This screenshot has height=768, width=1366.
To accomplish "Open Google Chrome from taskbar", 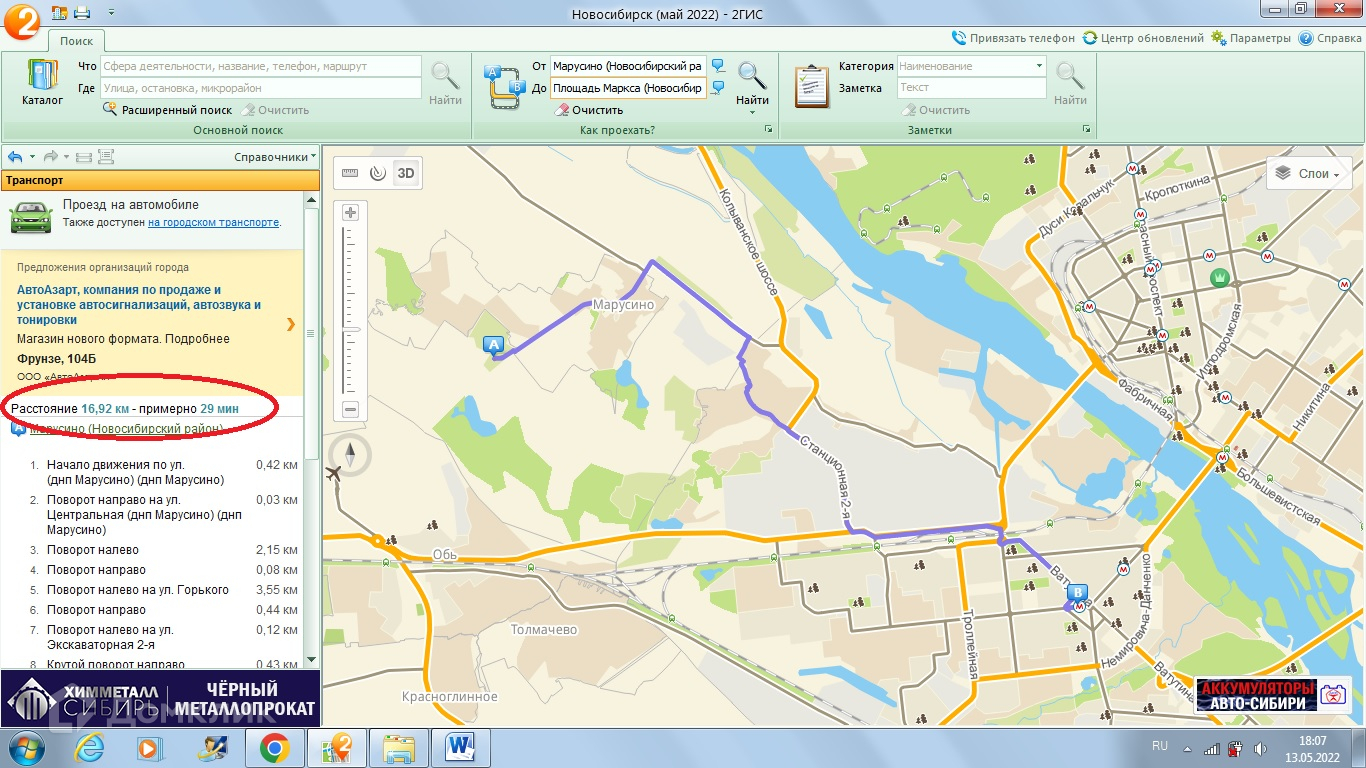I will click(x=275, y=747).
